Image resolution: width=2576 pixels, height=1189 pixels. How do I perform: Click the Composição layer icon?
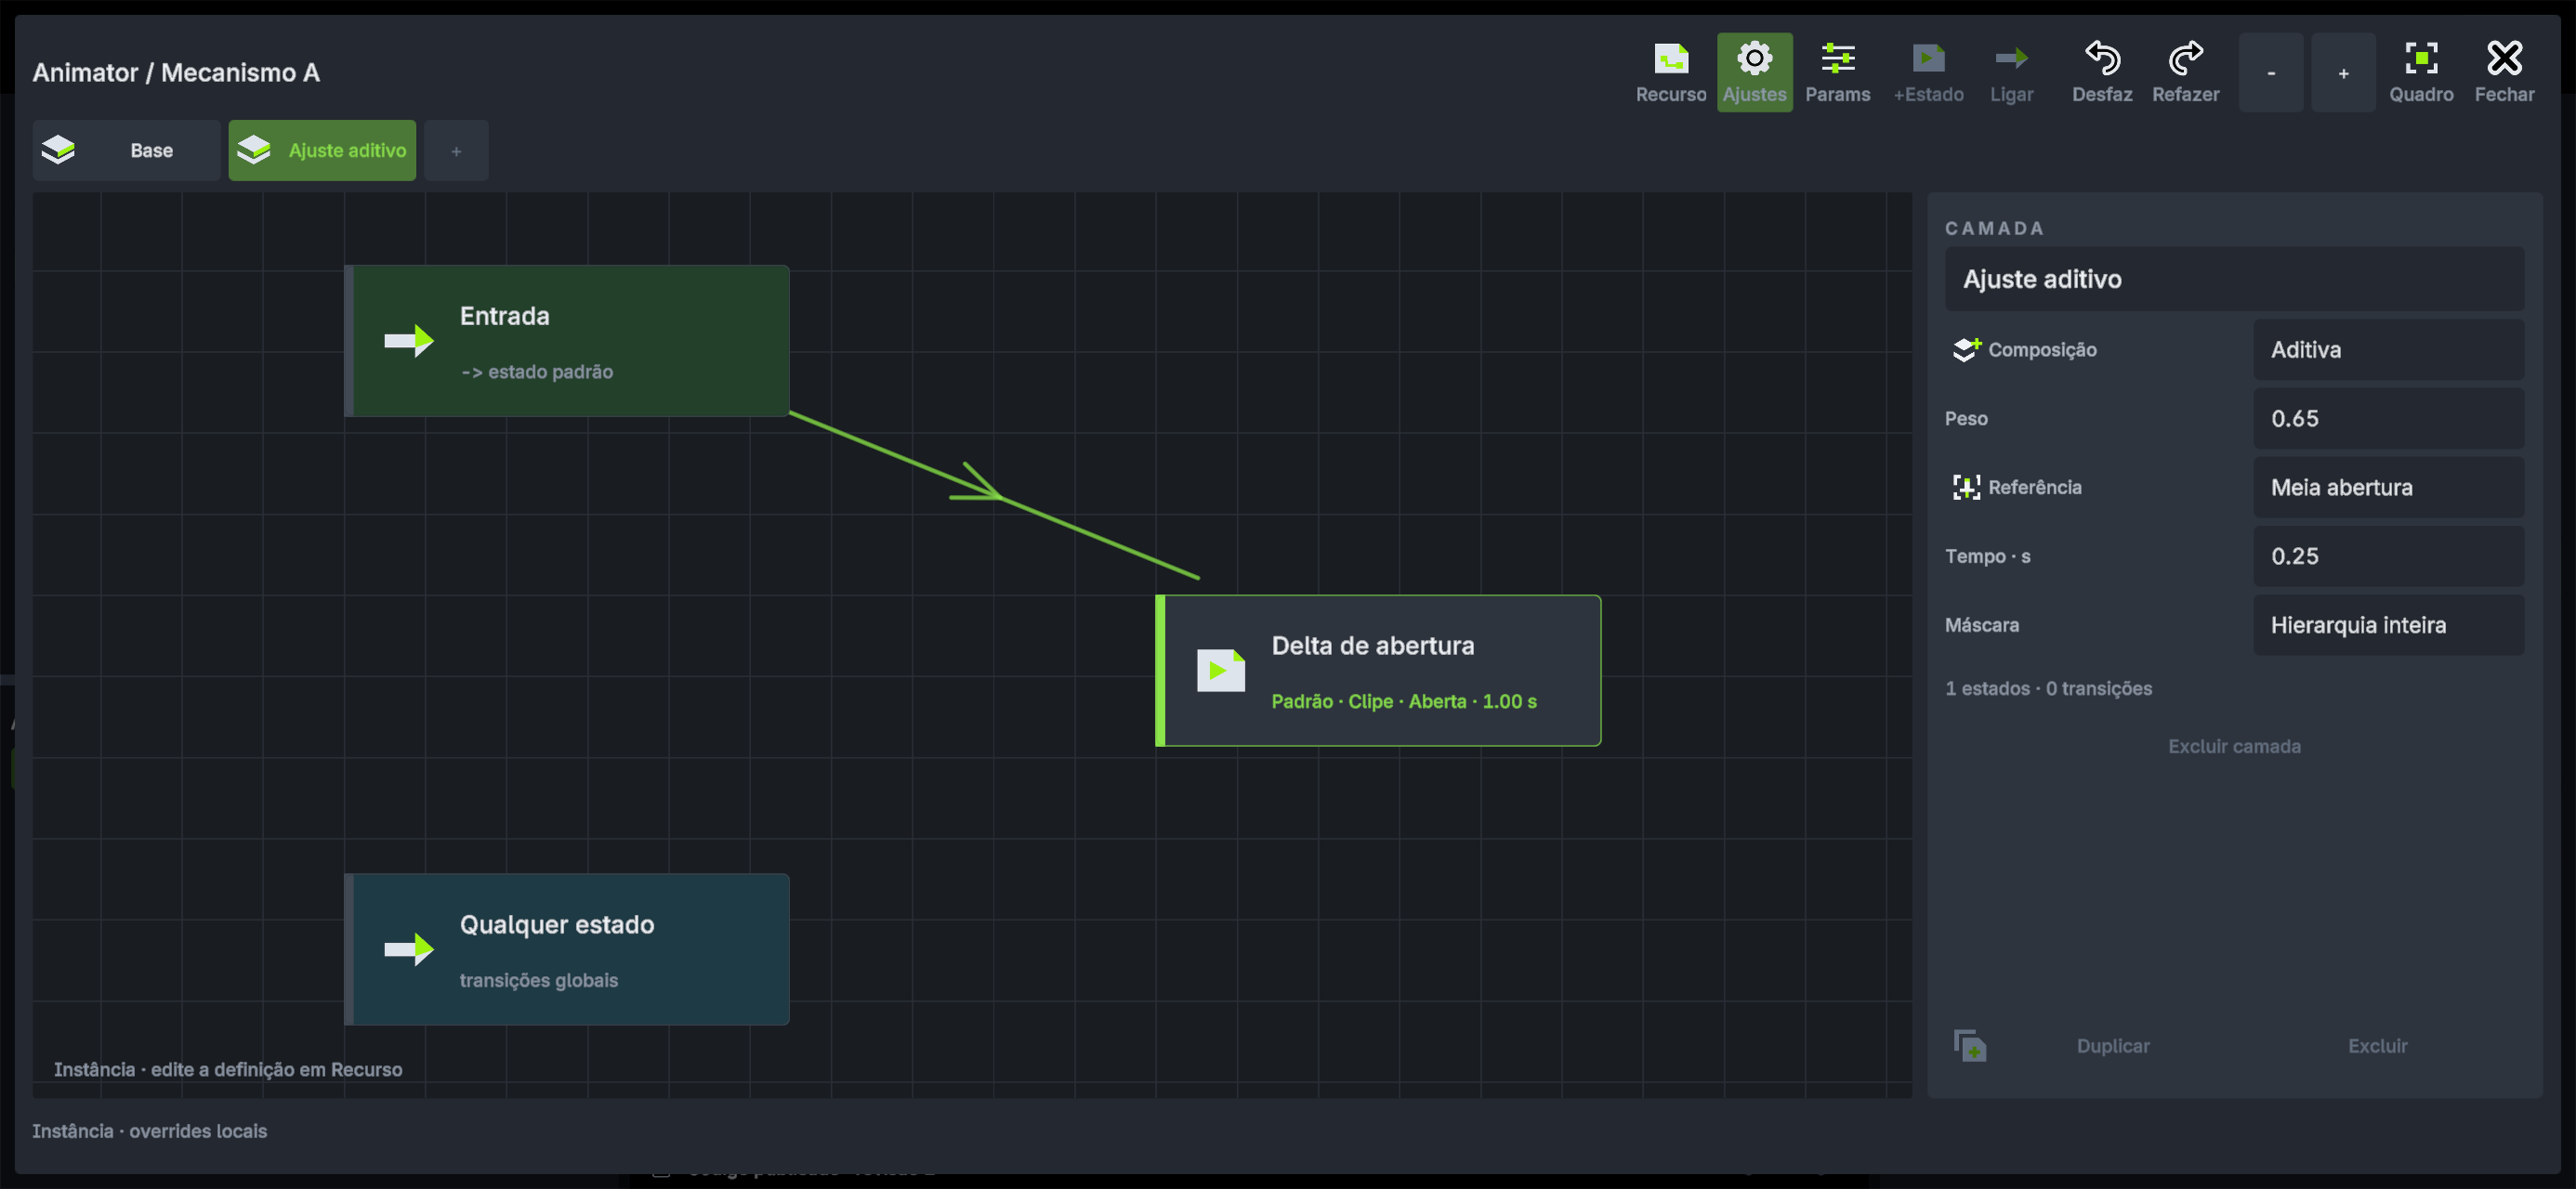[1966, 349]
